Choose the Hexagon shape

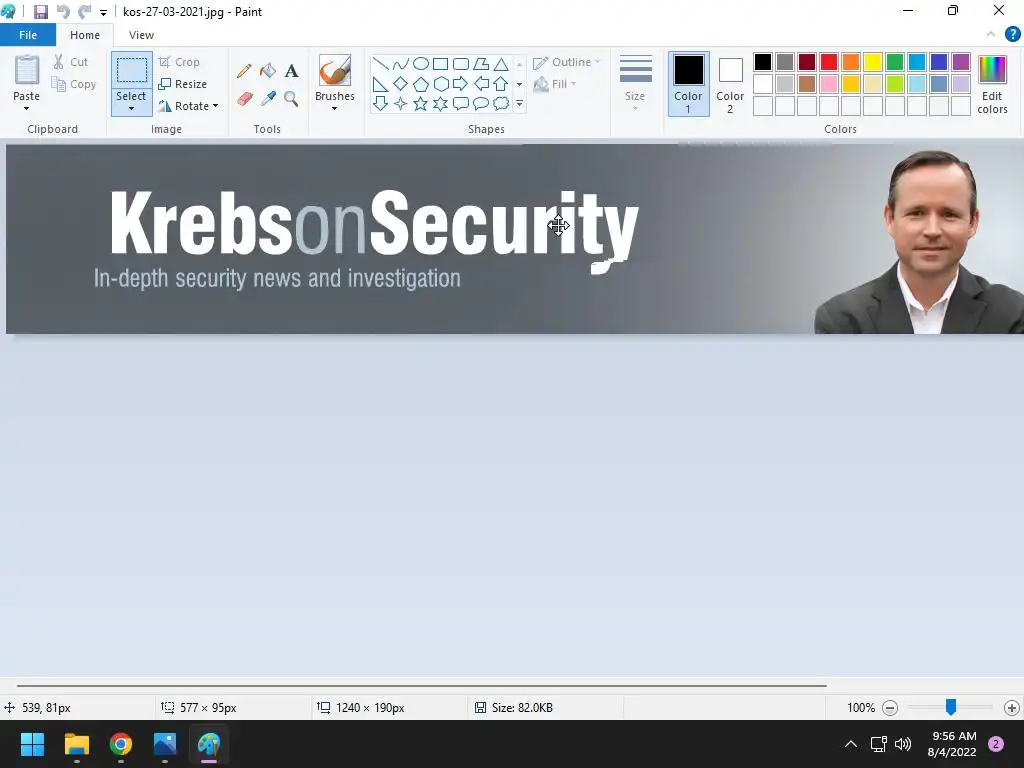coord(441,84)
